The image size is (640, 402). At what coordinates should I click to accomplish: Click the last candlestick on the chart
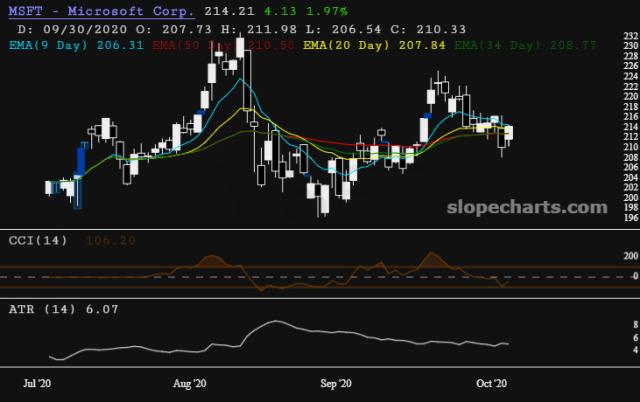509,133
